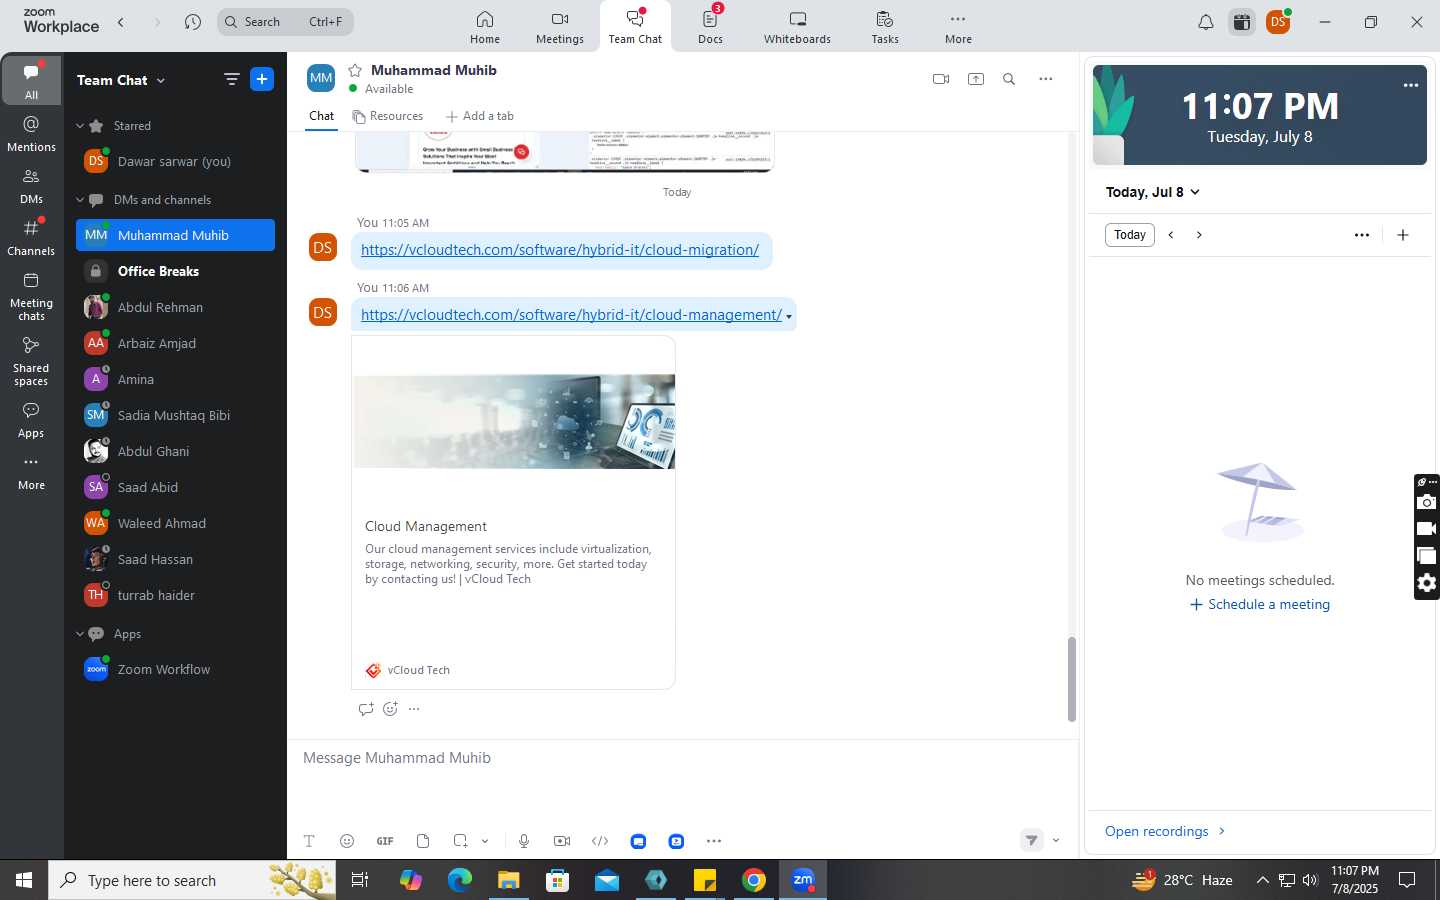Screen dimensions: 1440x900
Task: Collapse the Starred section
Action: (80, 126)
